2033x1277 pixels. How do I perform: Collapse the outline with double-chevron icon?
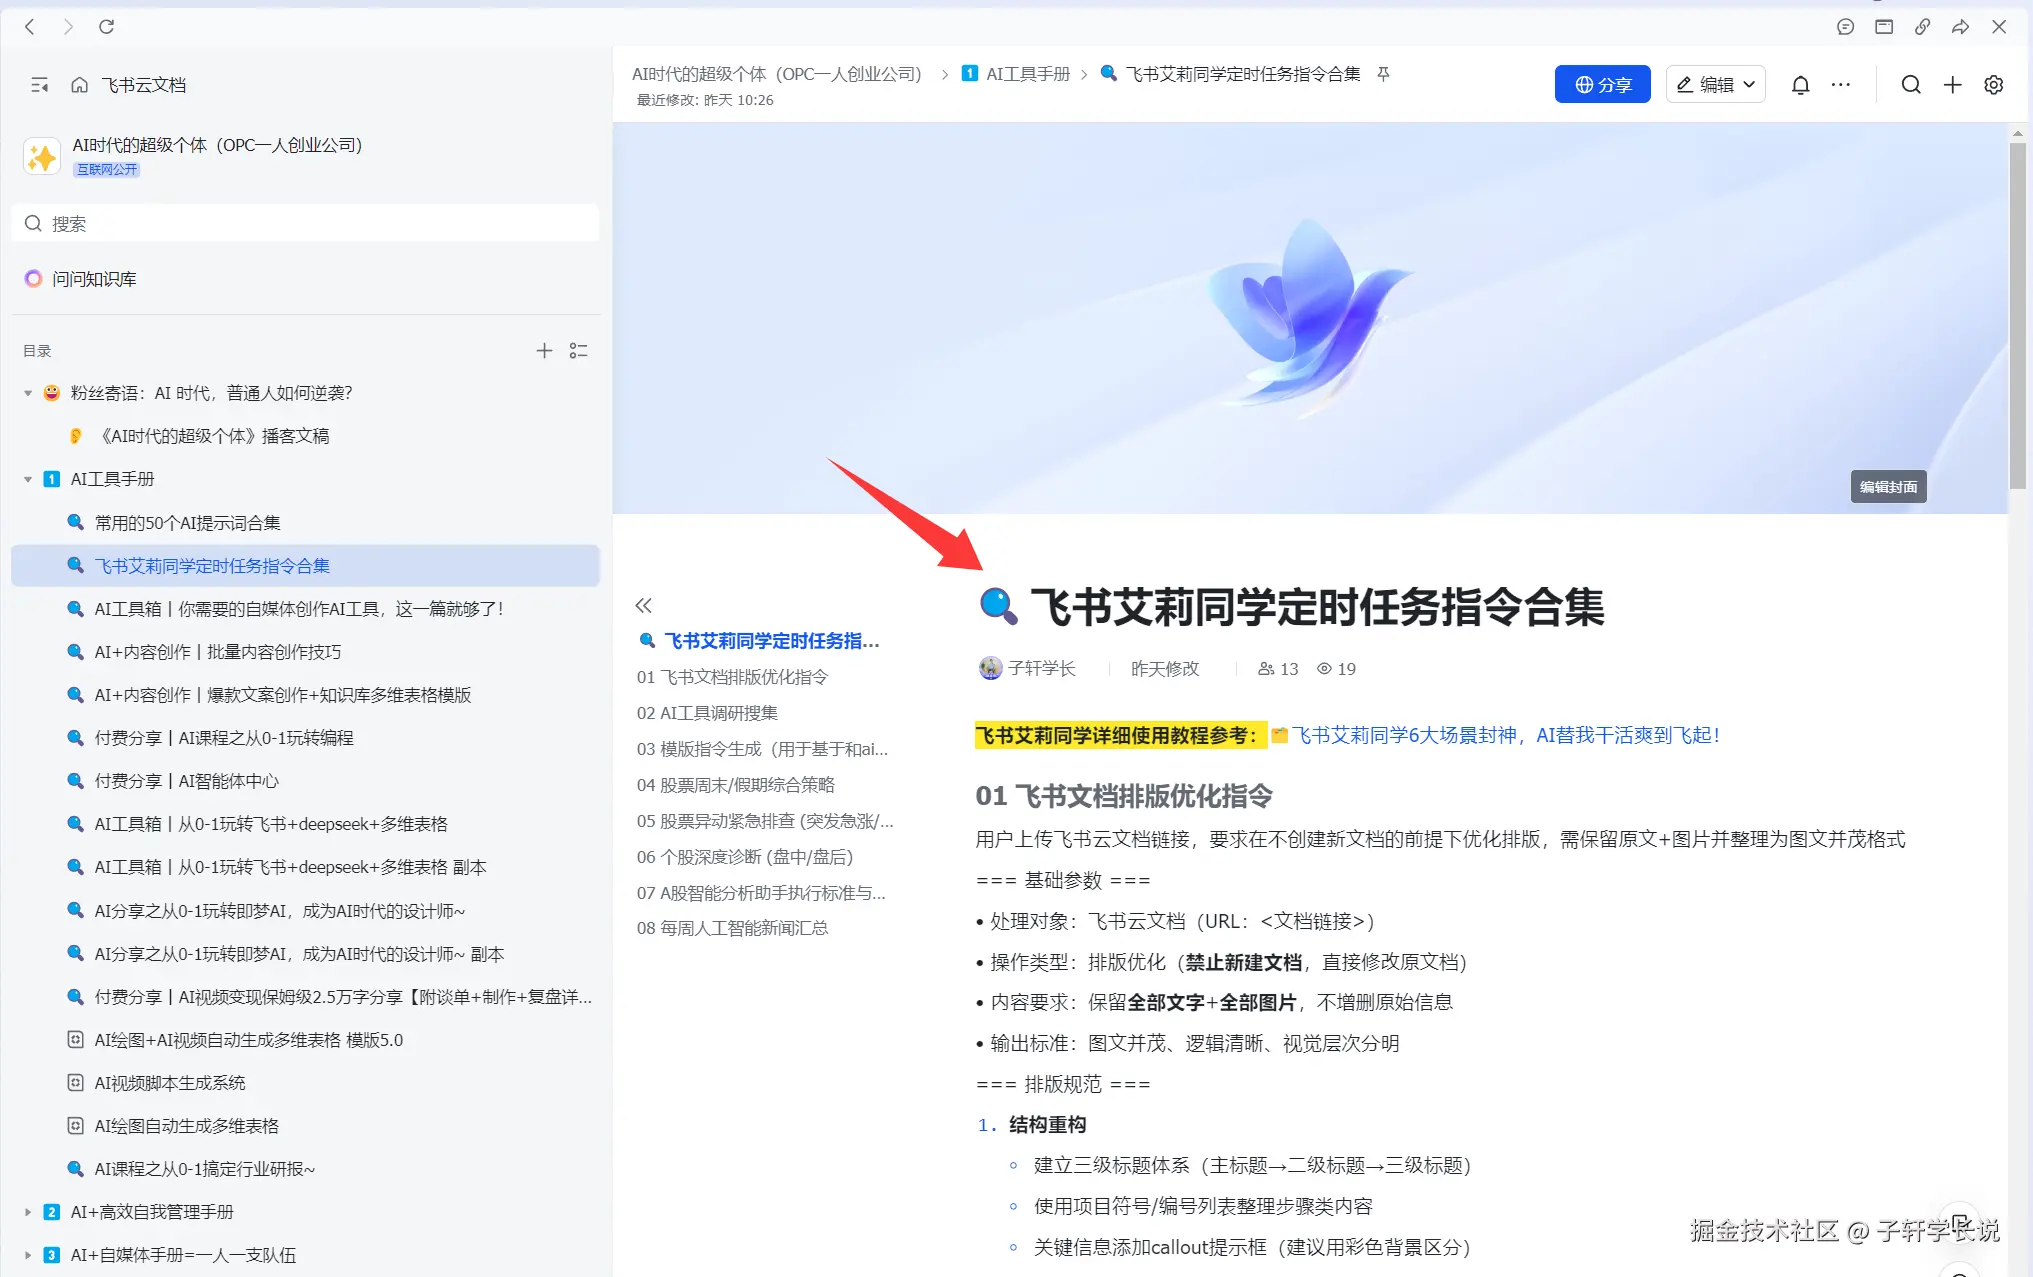(643, 605)
